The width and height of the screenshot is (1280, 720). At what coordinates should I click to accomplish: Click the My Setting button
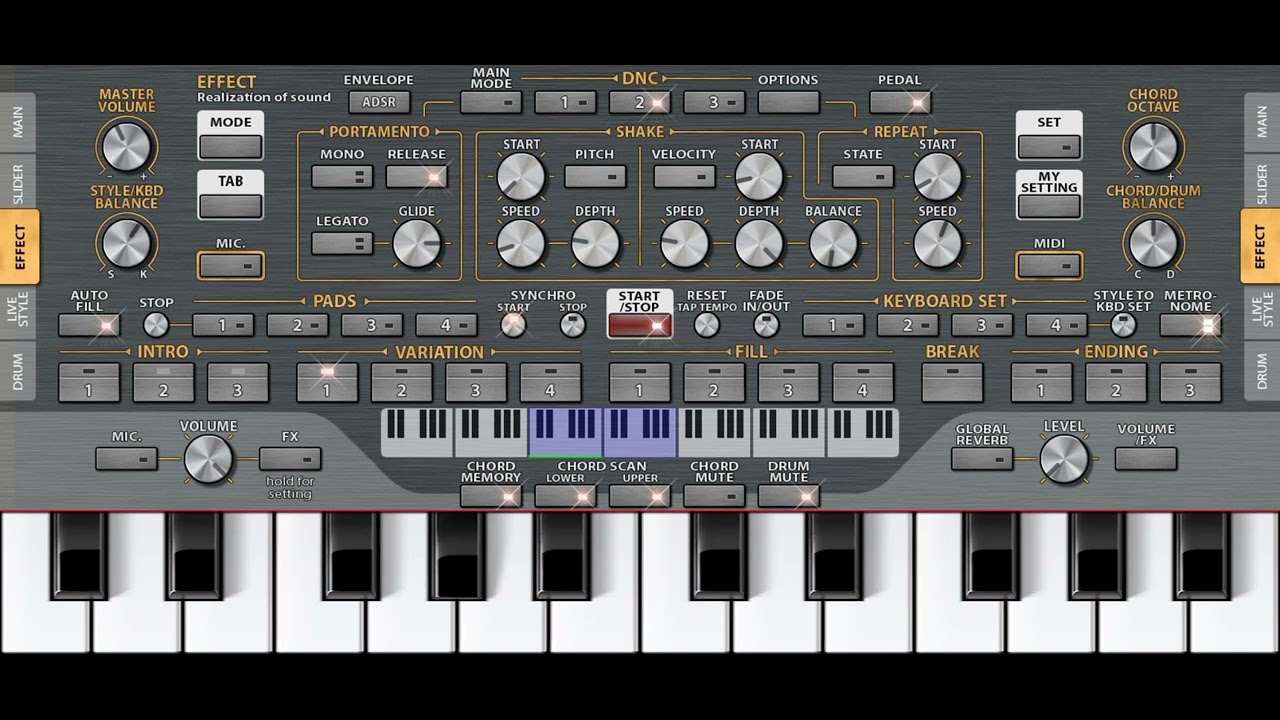(1049, 194)
